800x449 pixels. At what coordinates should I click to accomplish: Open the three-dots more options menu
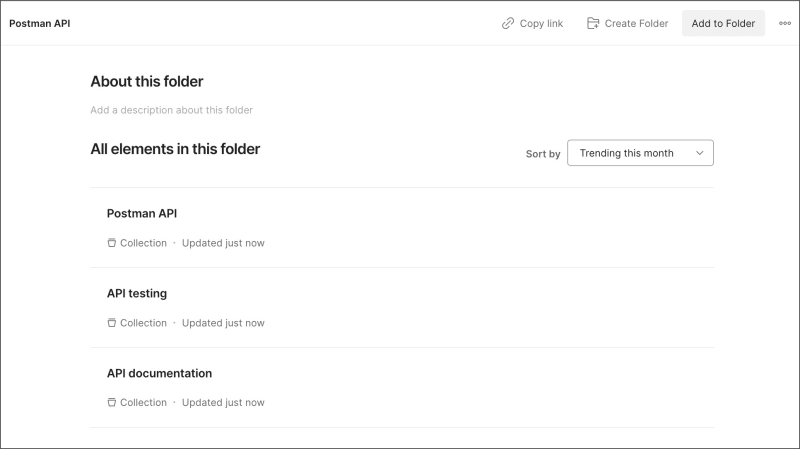(x=785, y=23)
